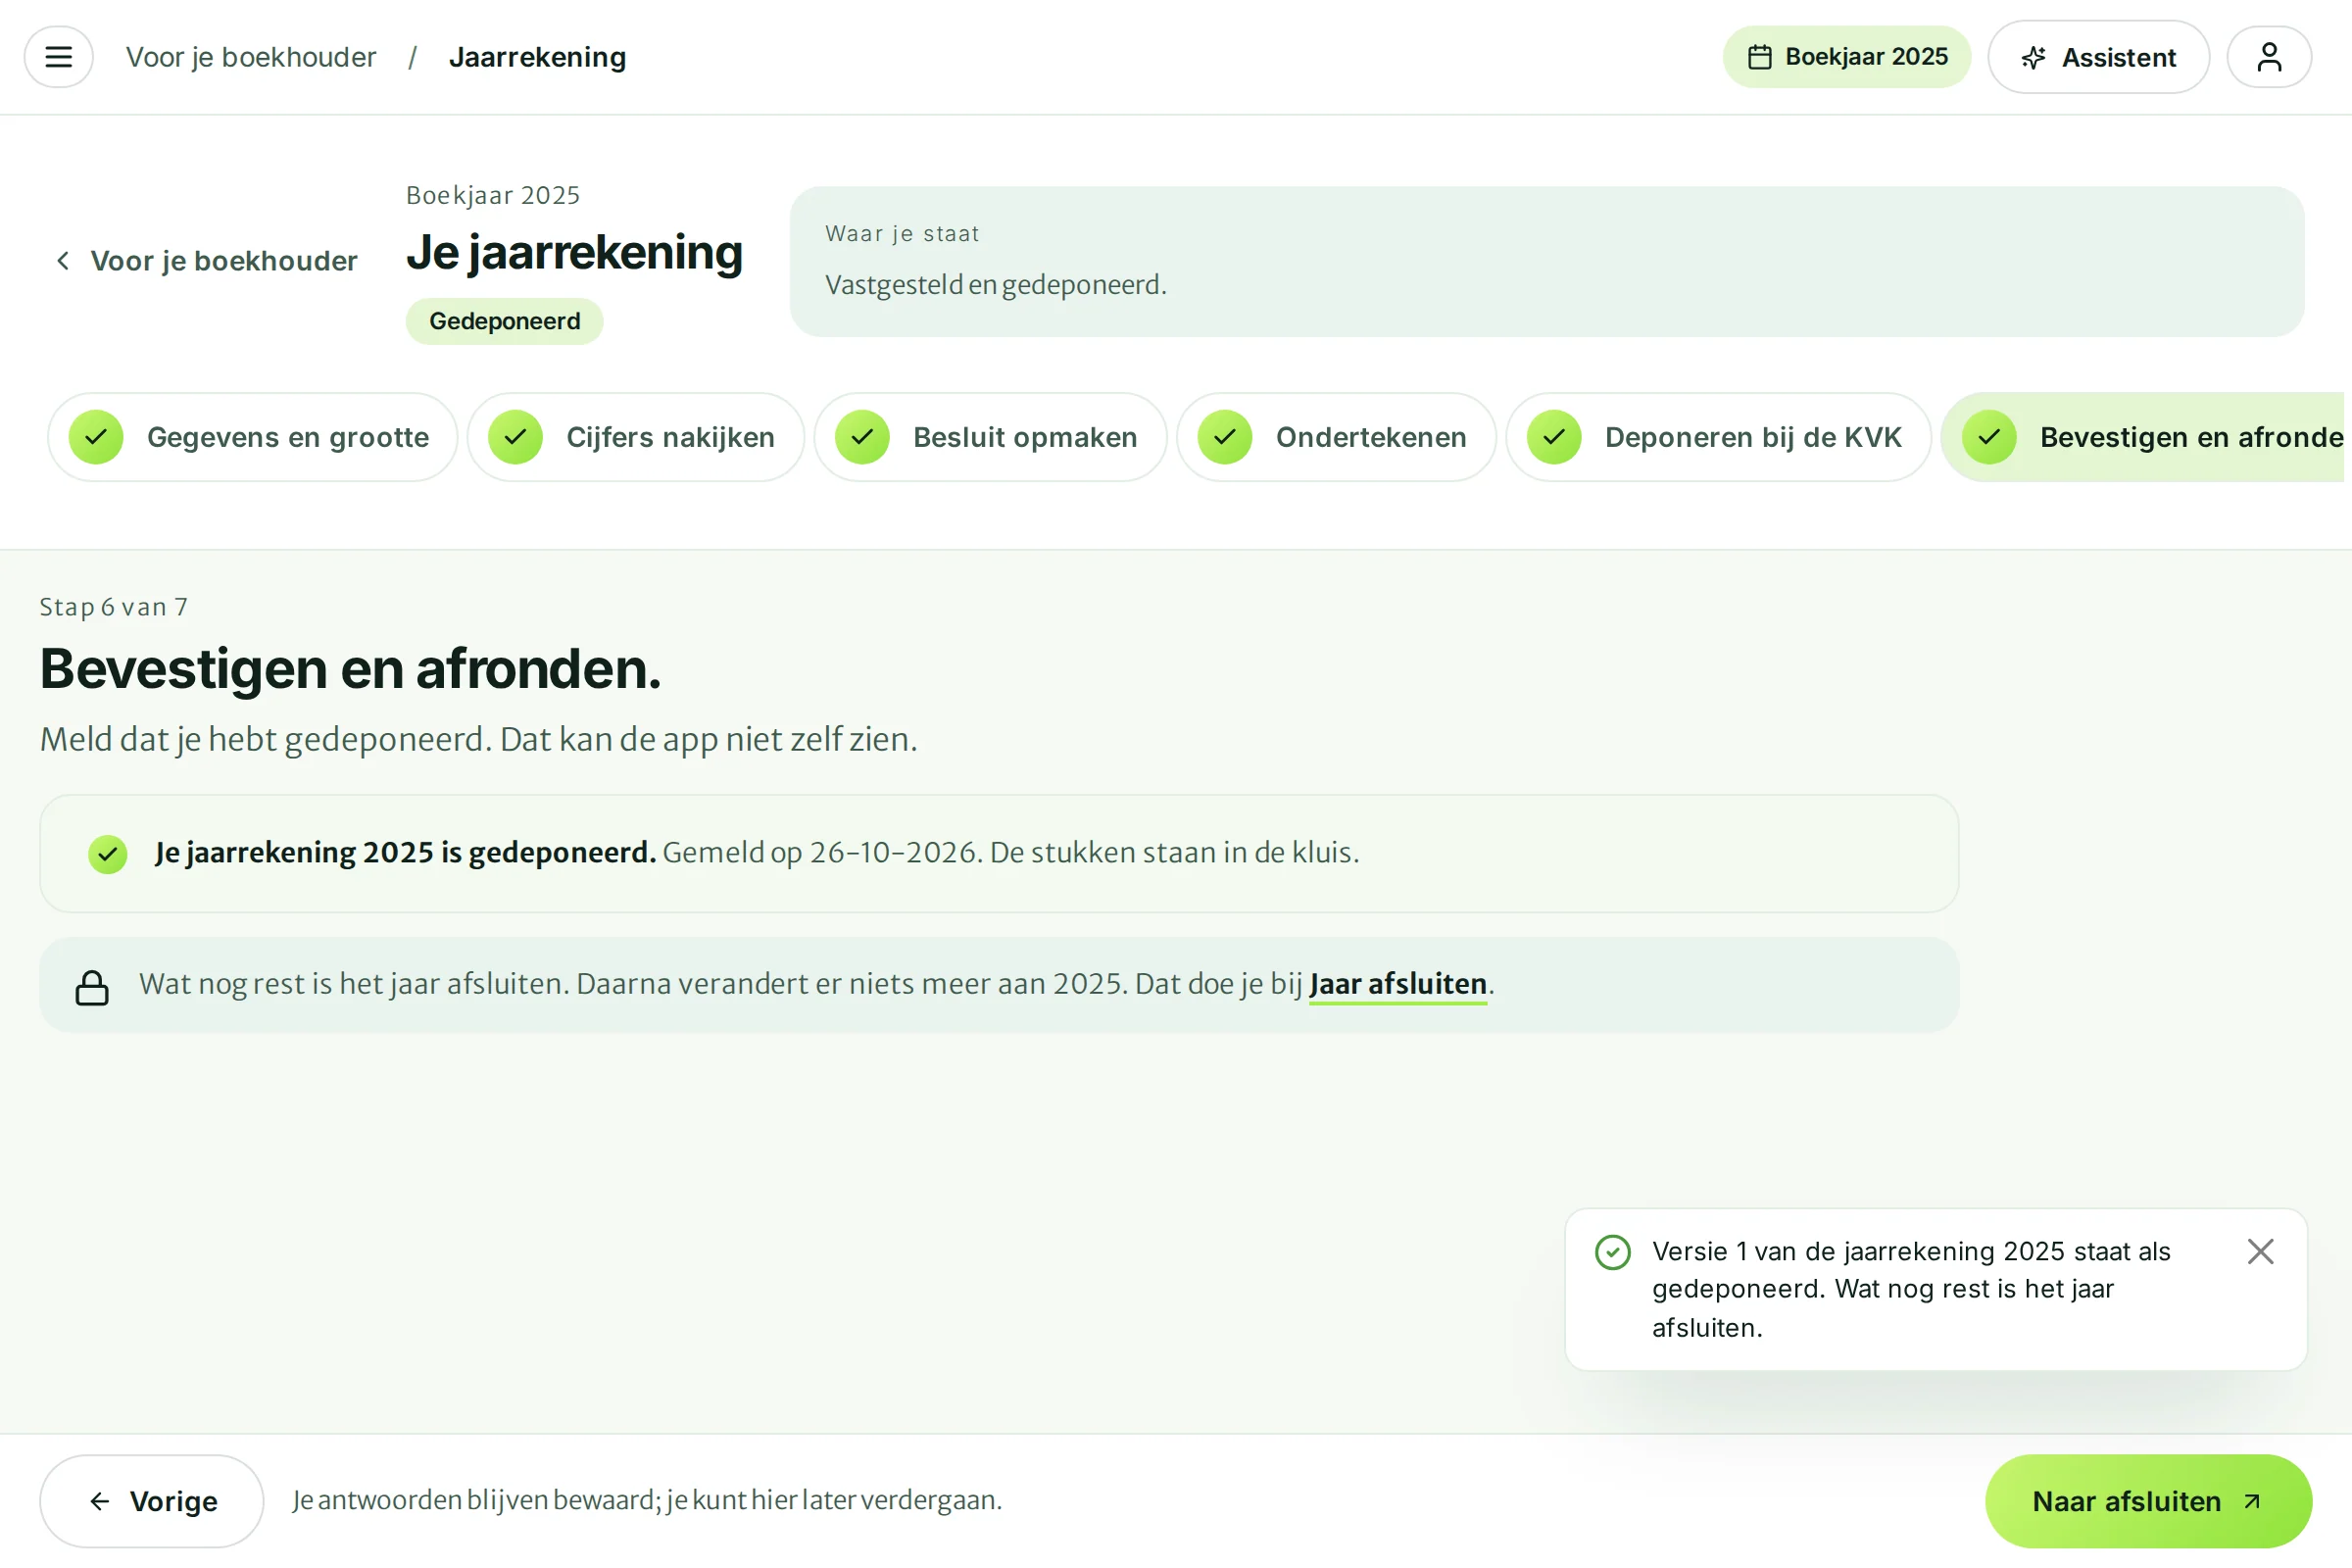2352x1568 pixels.
Task: Click the 'Je jaarrekening' title
Action: [574, 252]
